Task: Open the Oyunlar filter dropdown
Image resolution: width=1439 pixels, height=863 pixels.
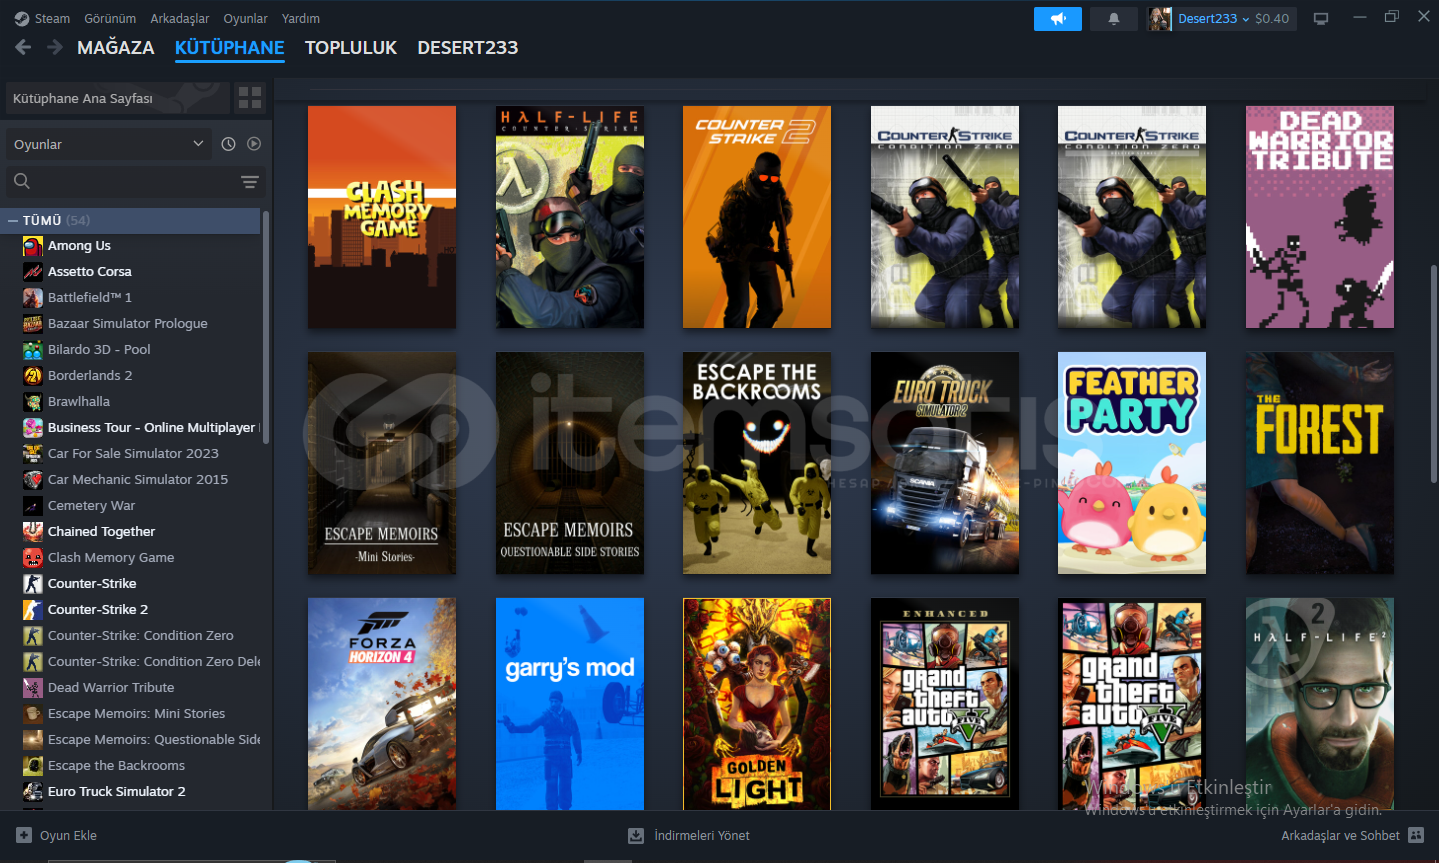Action: [x=108, y=144]
